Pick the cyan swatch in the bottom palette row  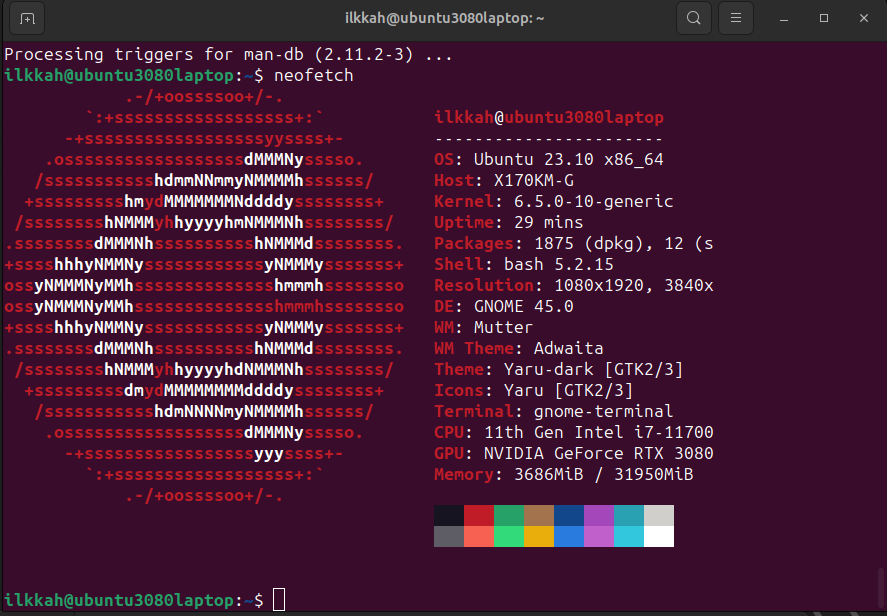(x=628, y=537)
